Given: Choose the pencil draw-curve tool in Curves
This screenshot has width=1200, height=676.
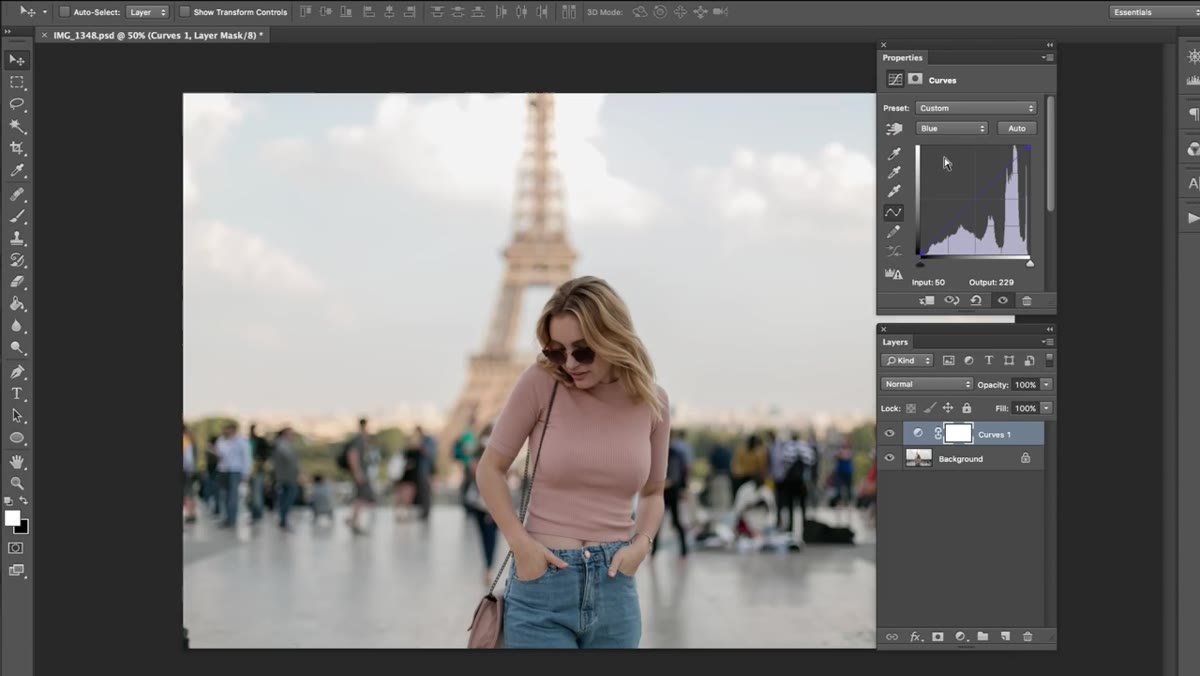Looking at the screenshot, I should pyautogui.click(x=894, y=231).
